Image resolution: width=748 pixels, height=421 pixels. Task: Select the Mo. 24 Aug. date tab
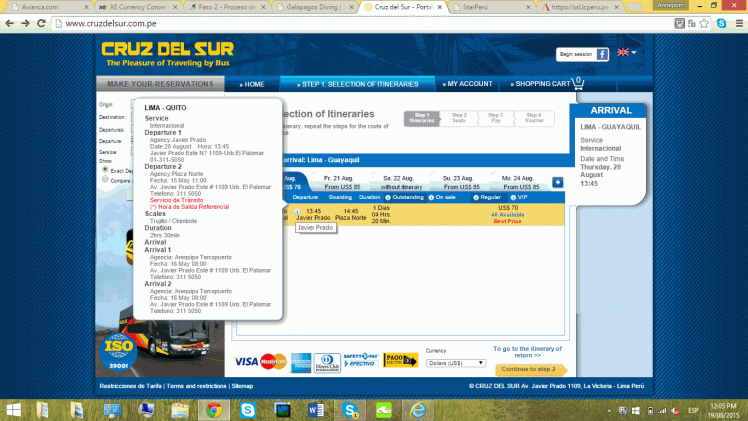point(518,183)
